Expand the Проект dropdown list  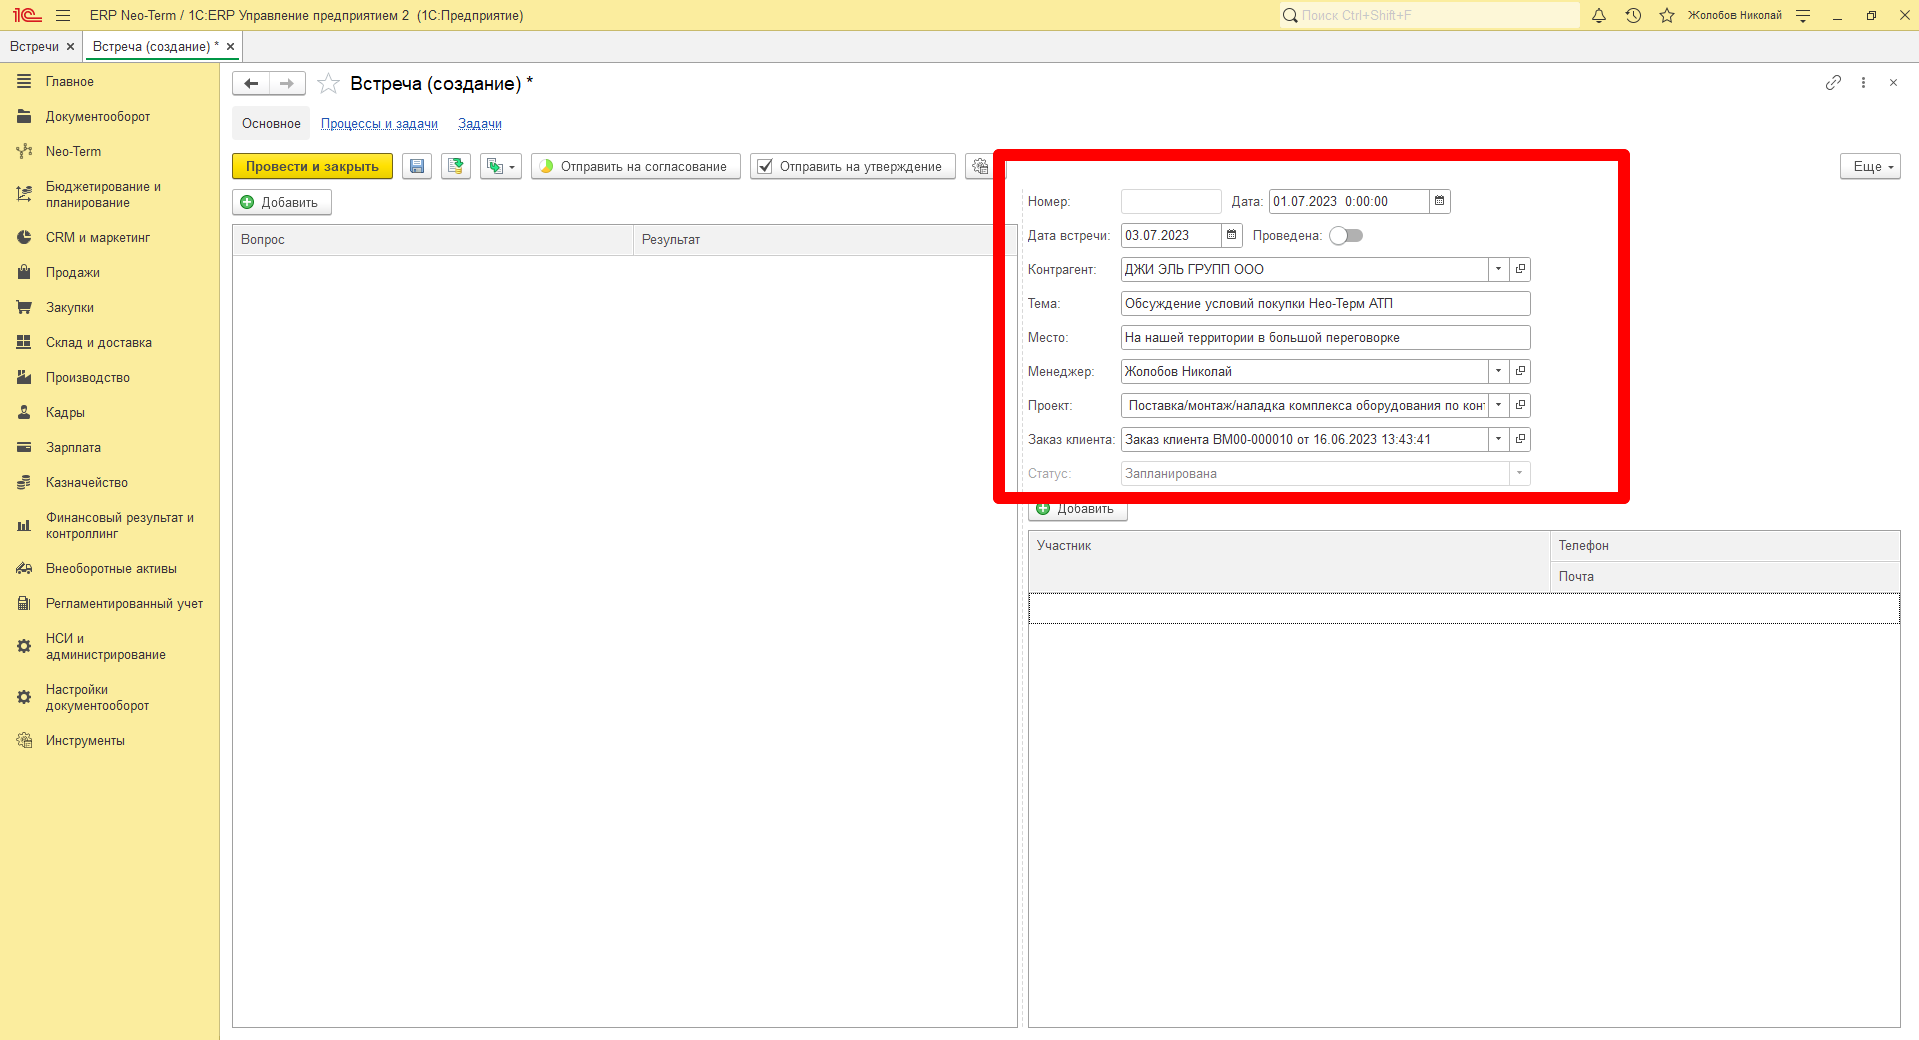point(1498,405)
